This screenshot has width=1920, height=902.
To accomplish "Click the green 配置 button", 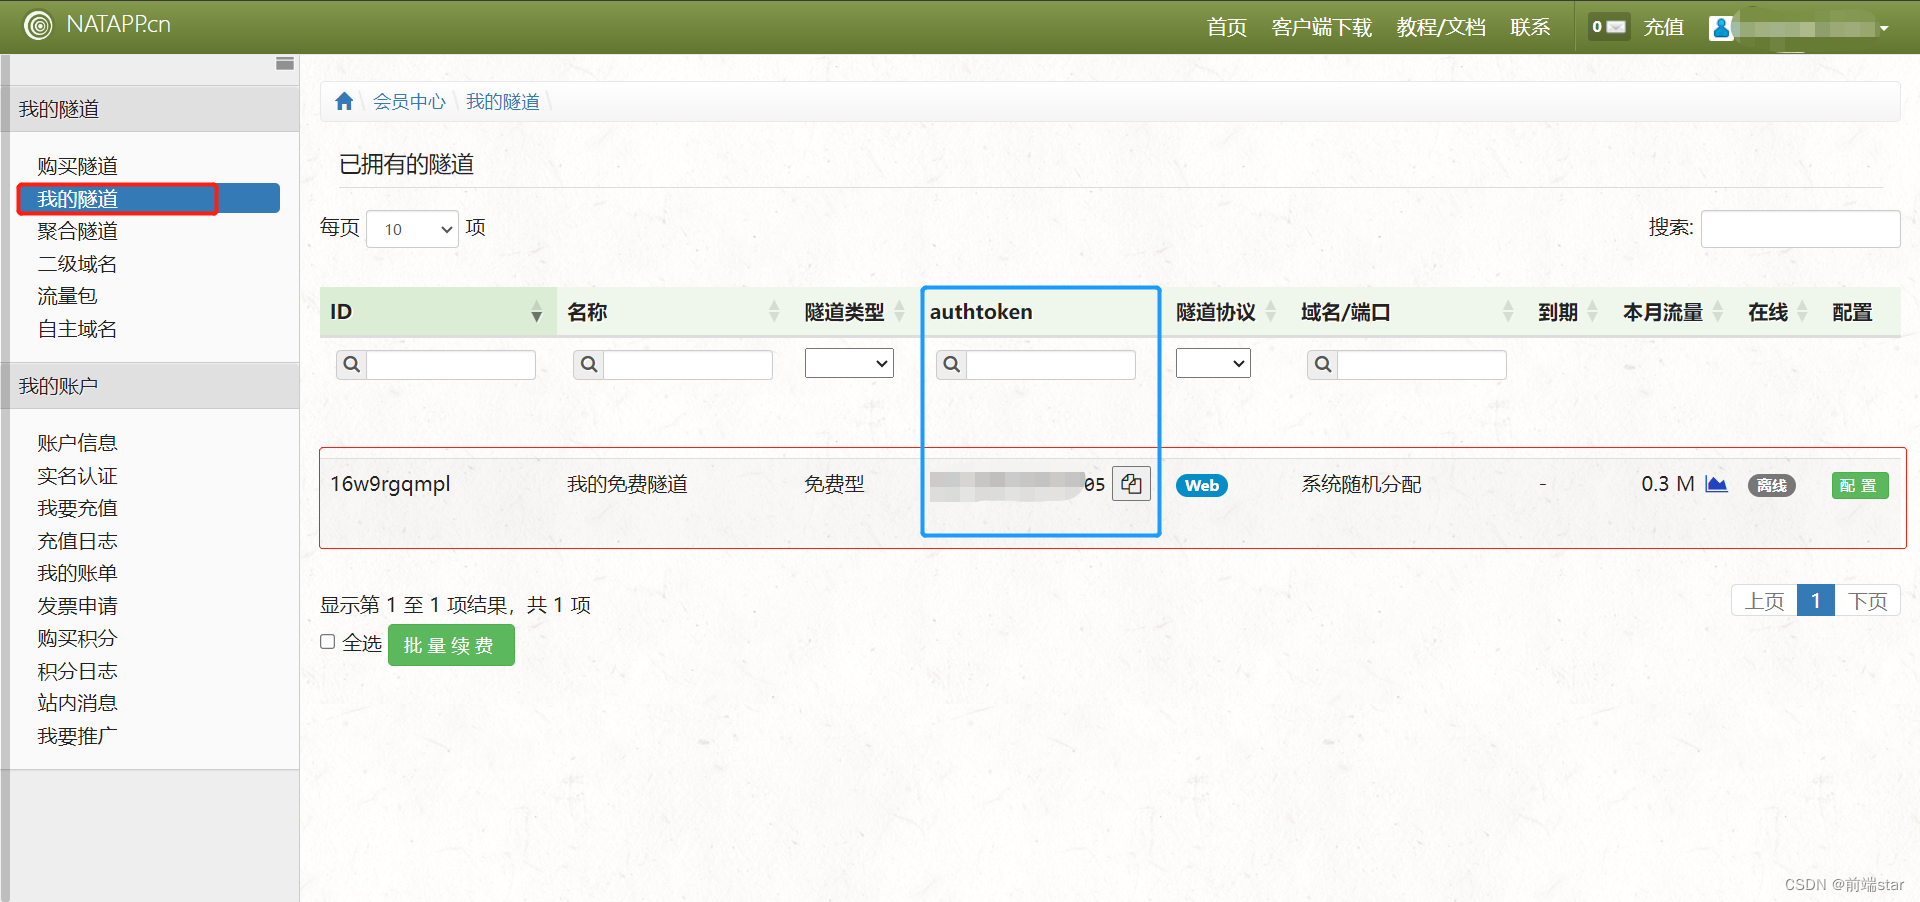I will (x=1860, y=485).
